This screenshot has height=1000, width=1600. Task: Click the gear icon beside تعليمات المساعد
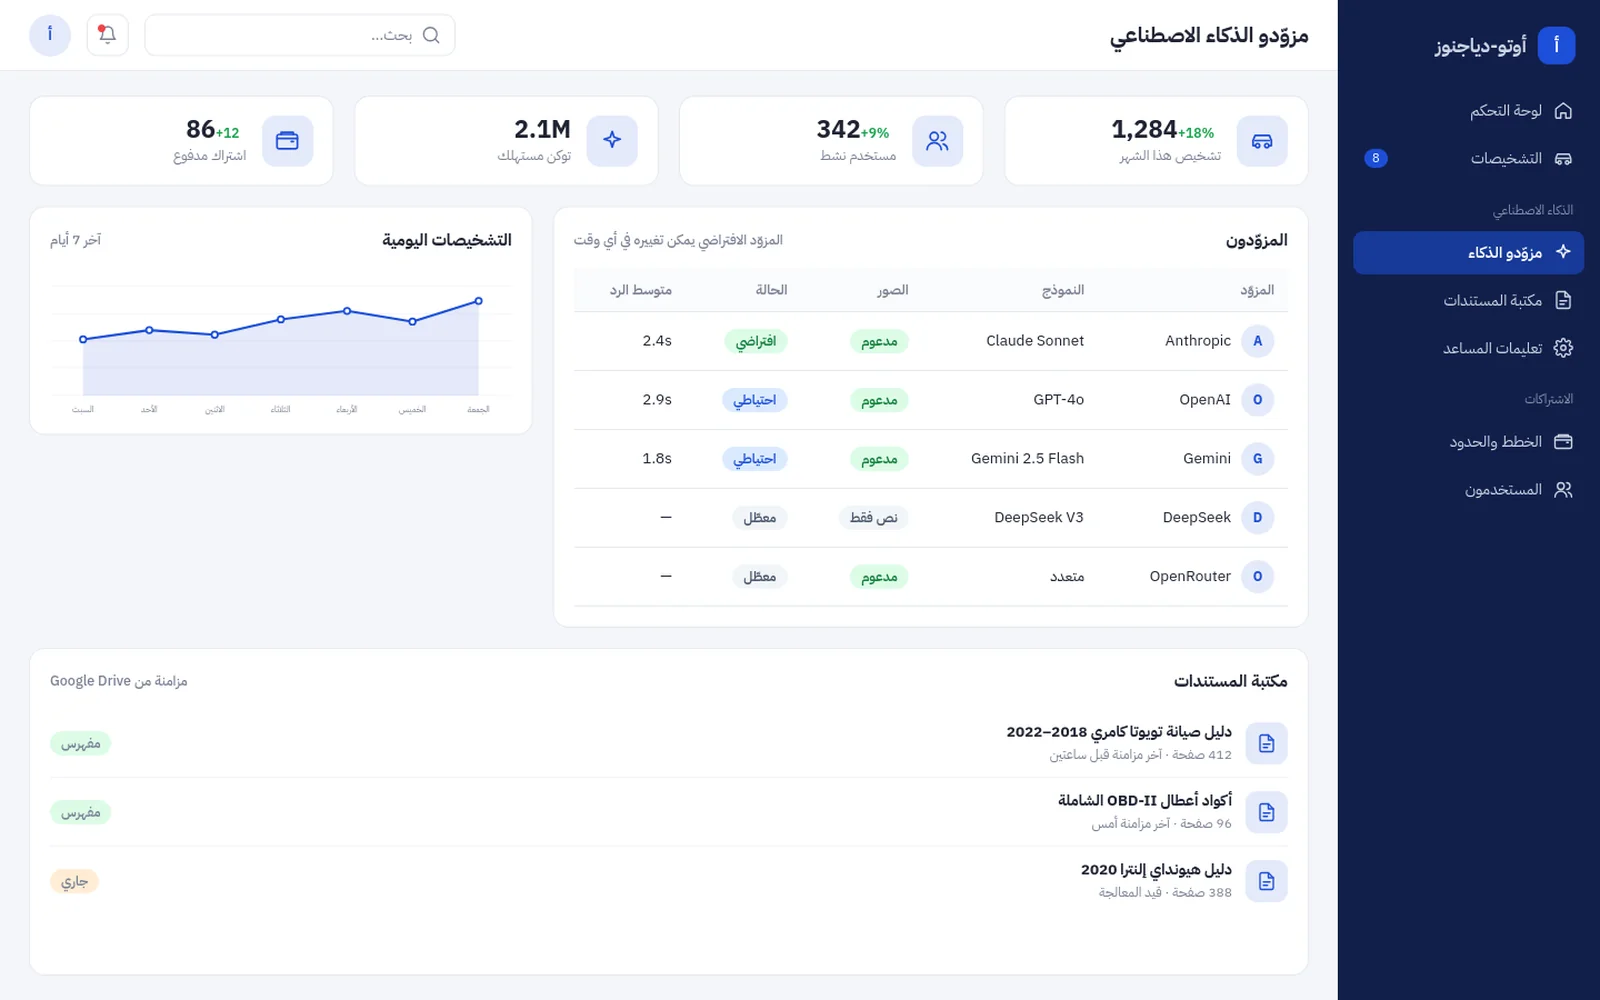click(1563, 348)
